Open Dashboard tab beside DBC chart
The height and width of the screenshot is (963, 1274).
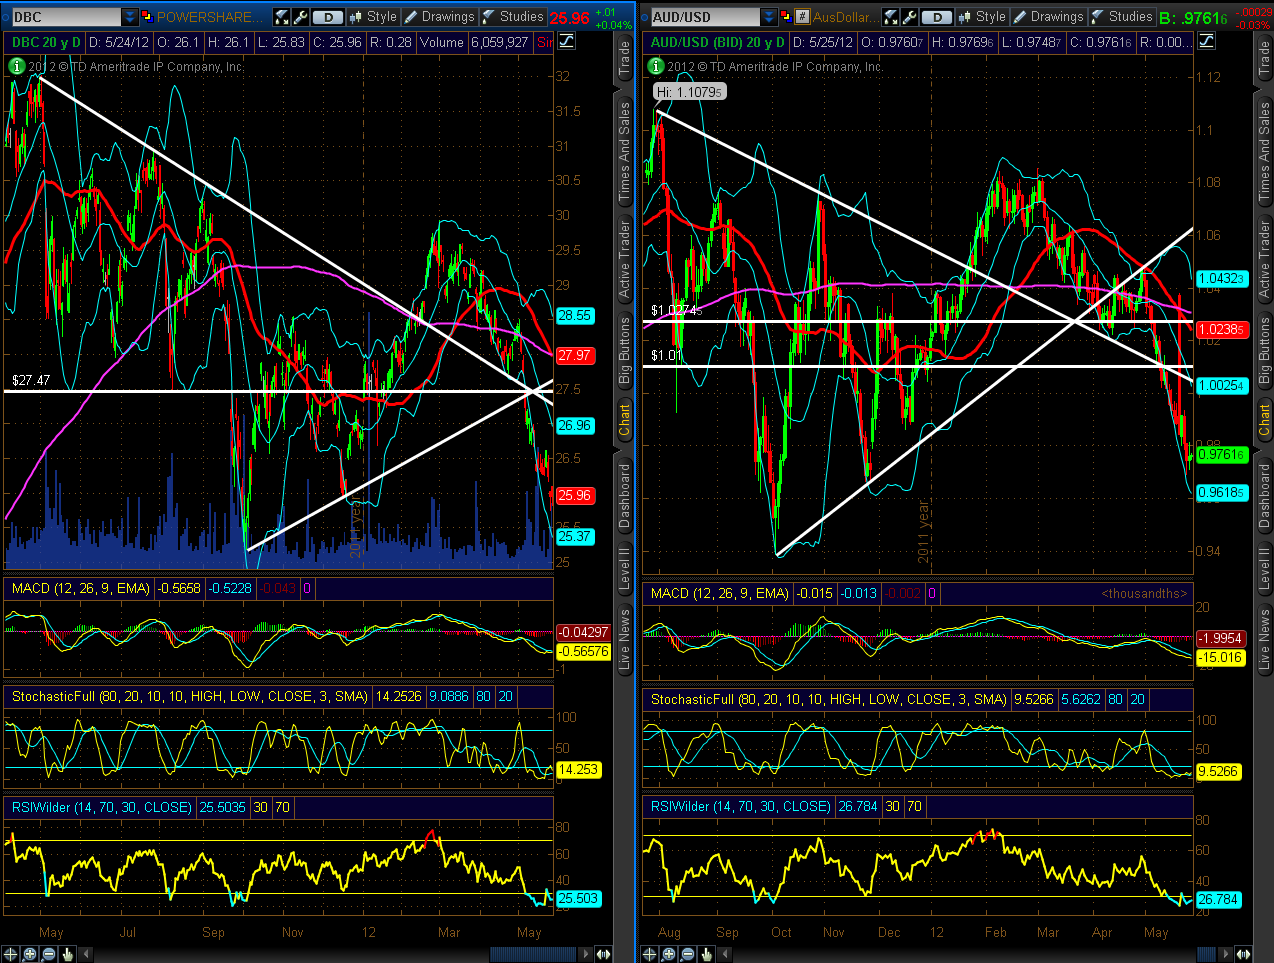(x=625, y=495)
